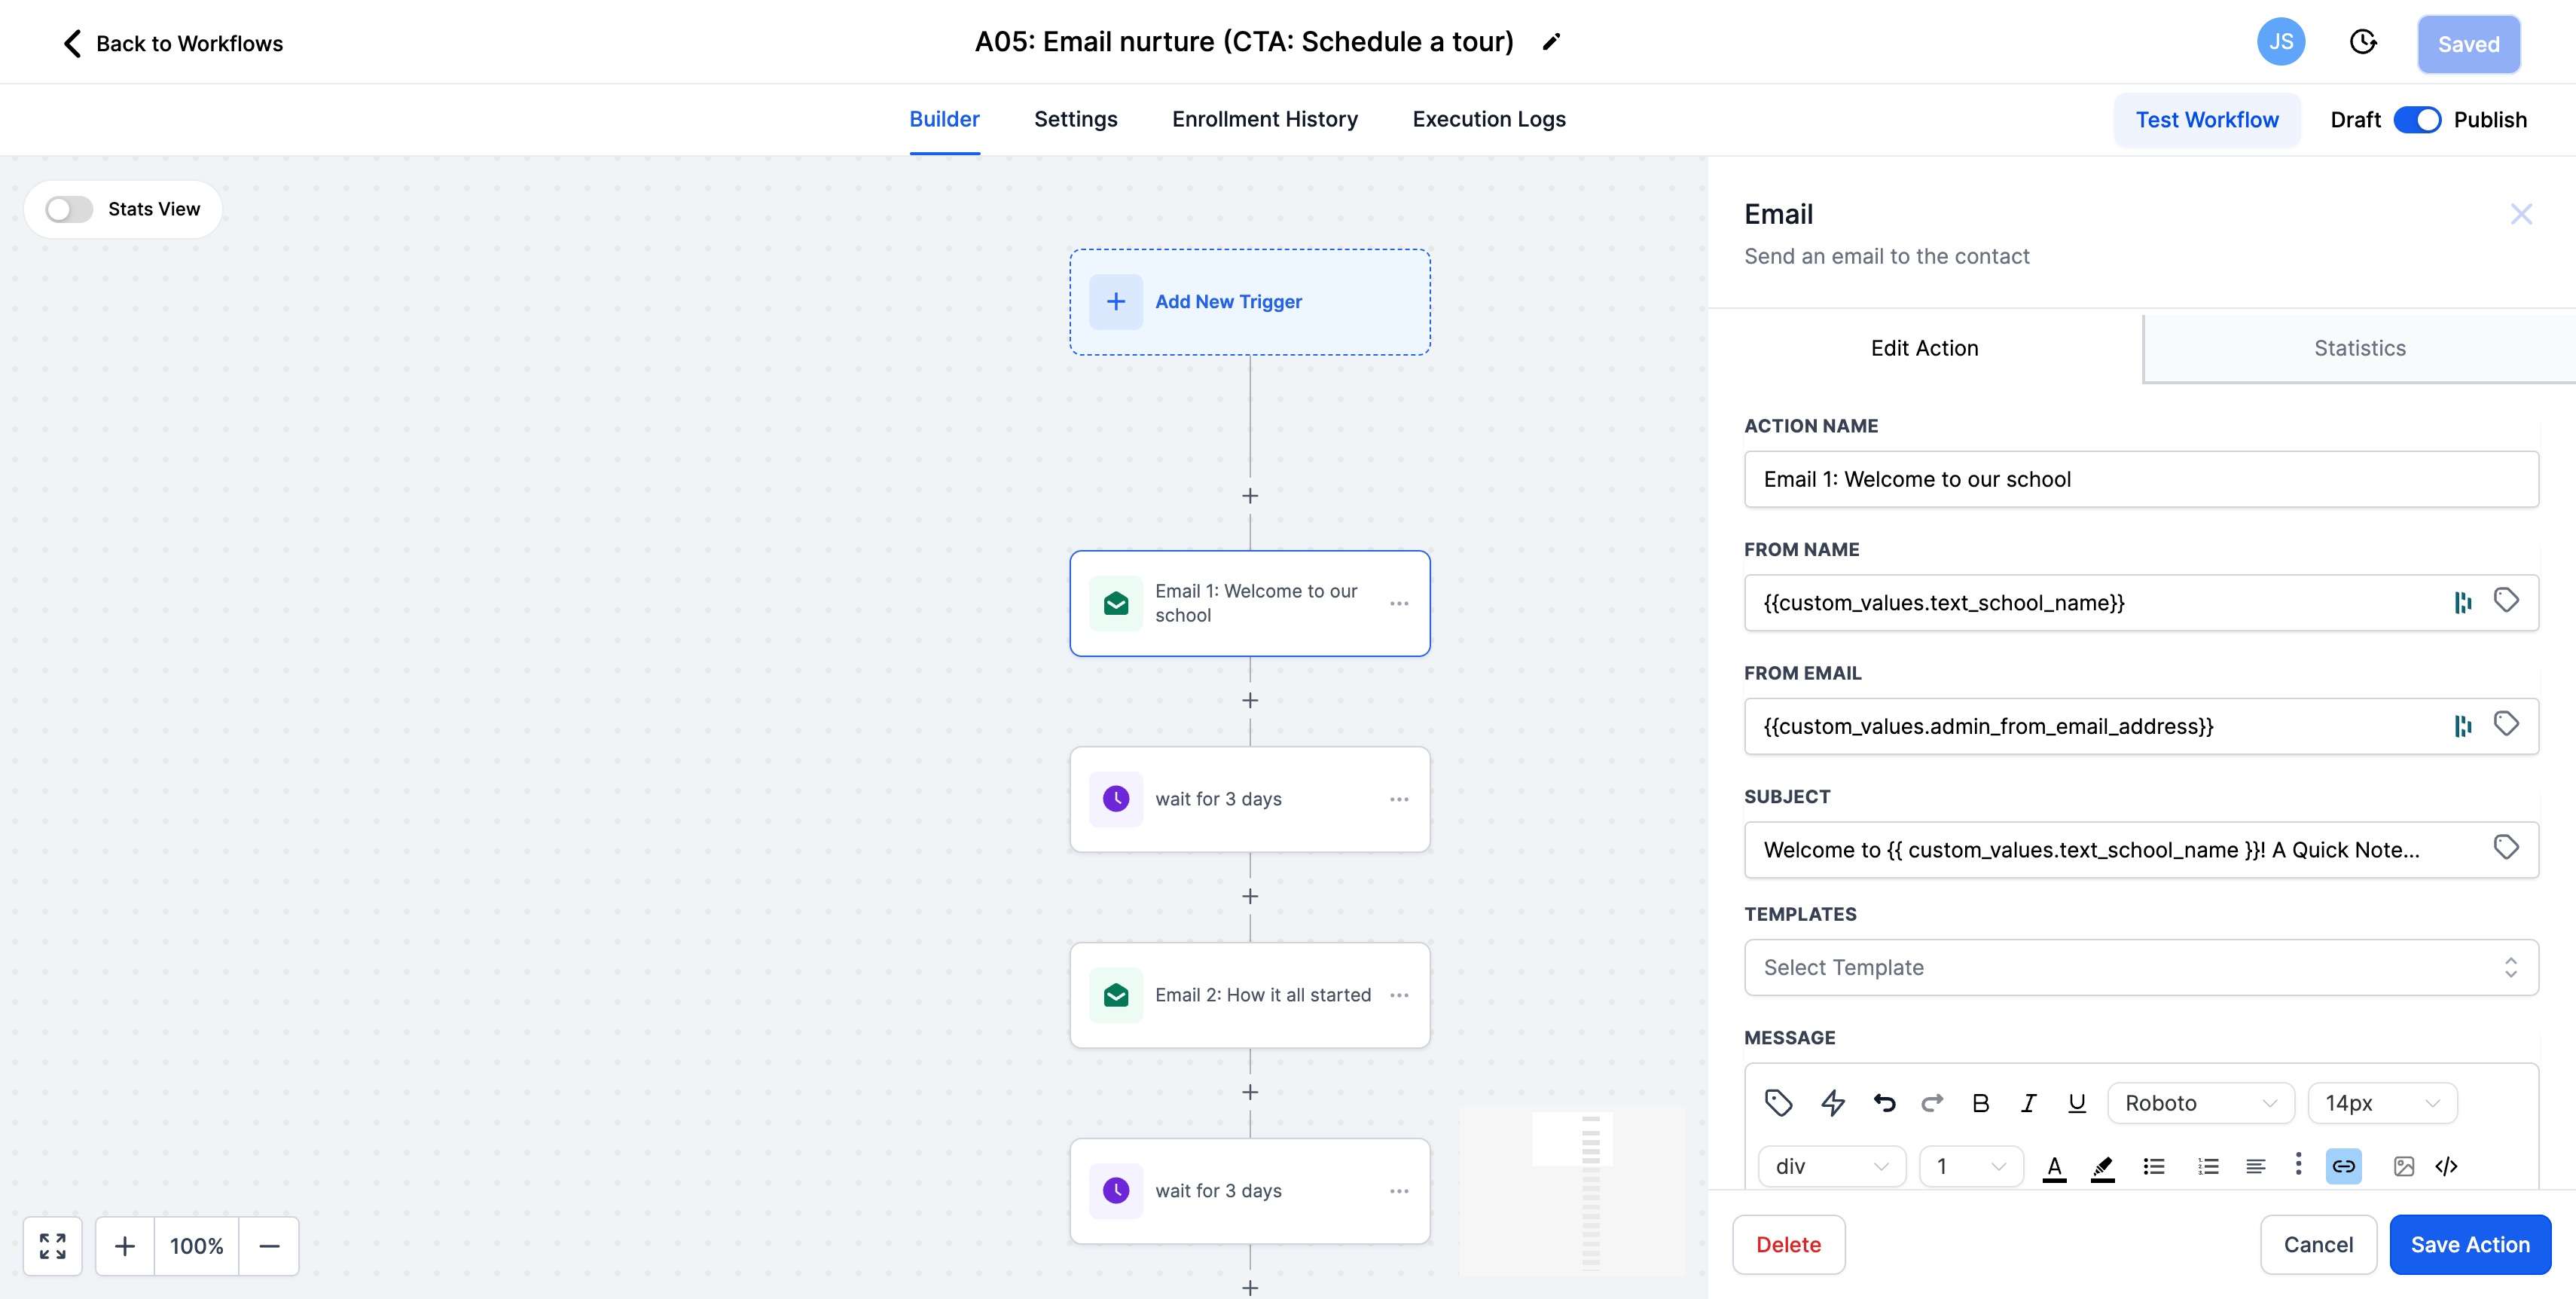Insert merge tag via message toolbar tag icon
This screenshot has height=1299, width=2576.
(1779, 1103)
